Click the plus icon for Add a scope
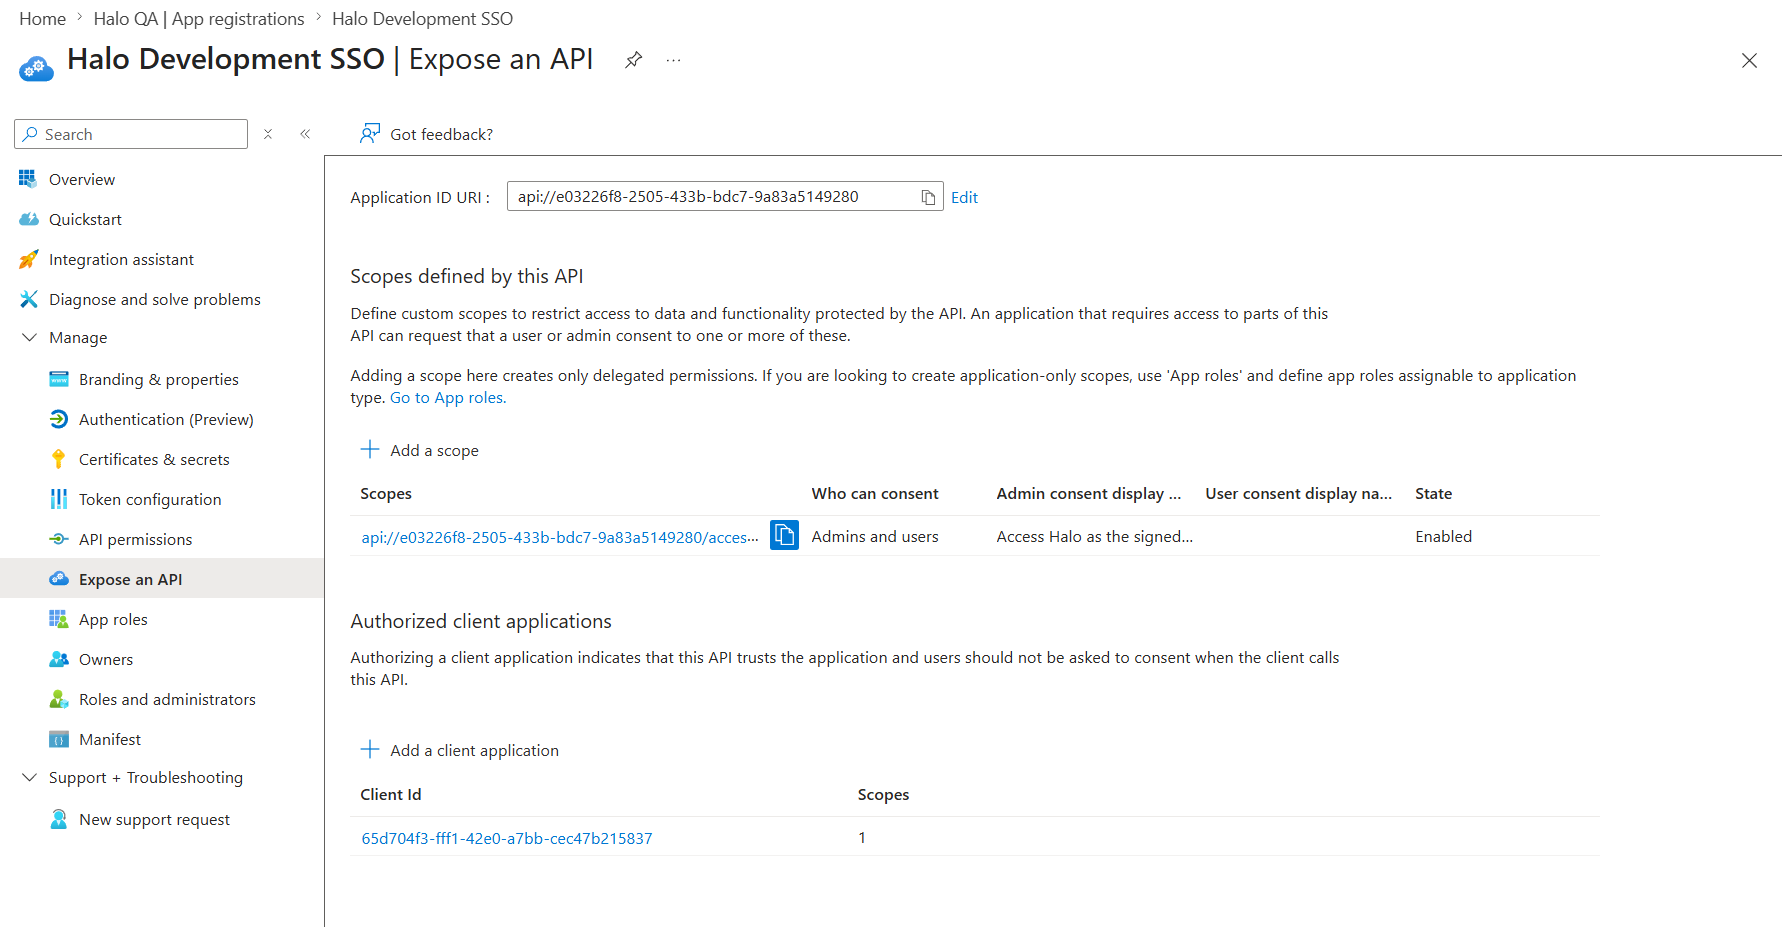 click(x=370, y=449)
